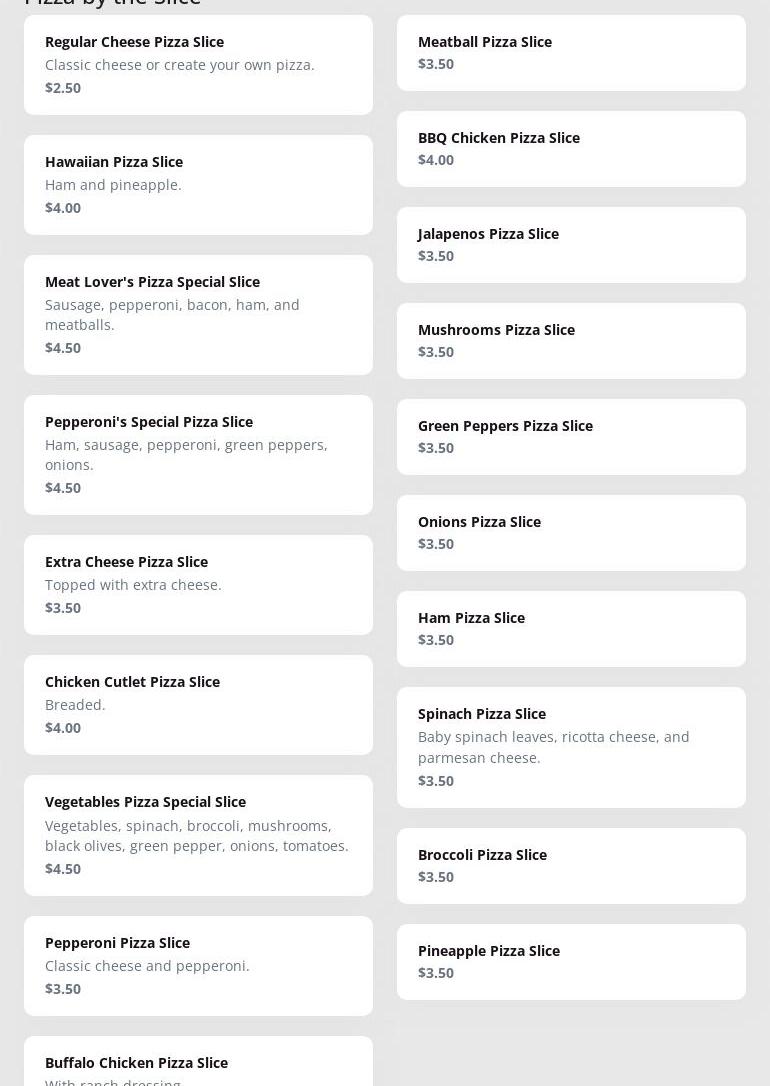Select Broccoli Pizza Slice
This screenshot has width=770, height=1086.
coord(571,866)
